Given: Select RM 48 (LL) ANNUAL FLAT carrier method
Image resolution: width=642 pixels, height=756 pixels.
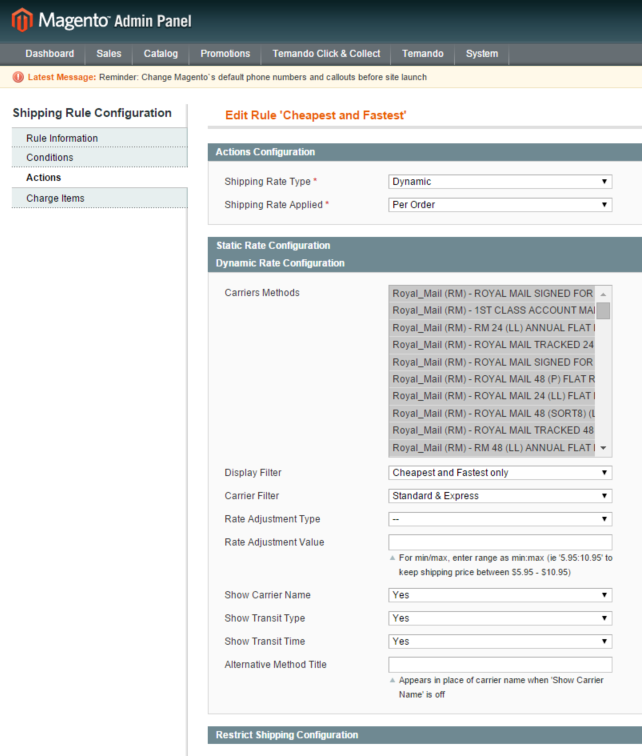Looking at the screenshot, I should point(492,448).
